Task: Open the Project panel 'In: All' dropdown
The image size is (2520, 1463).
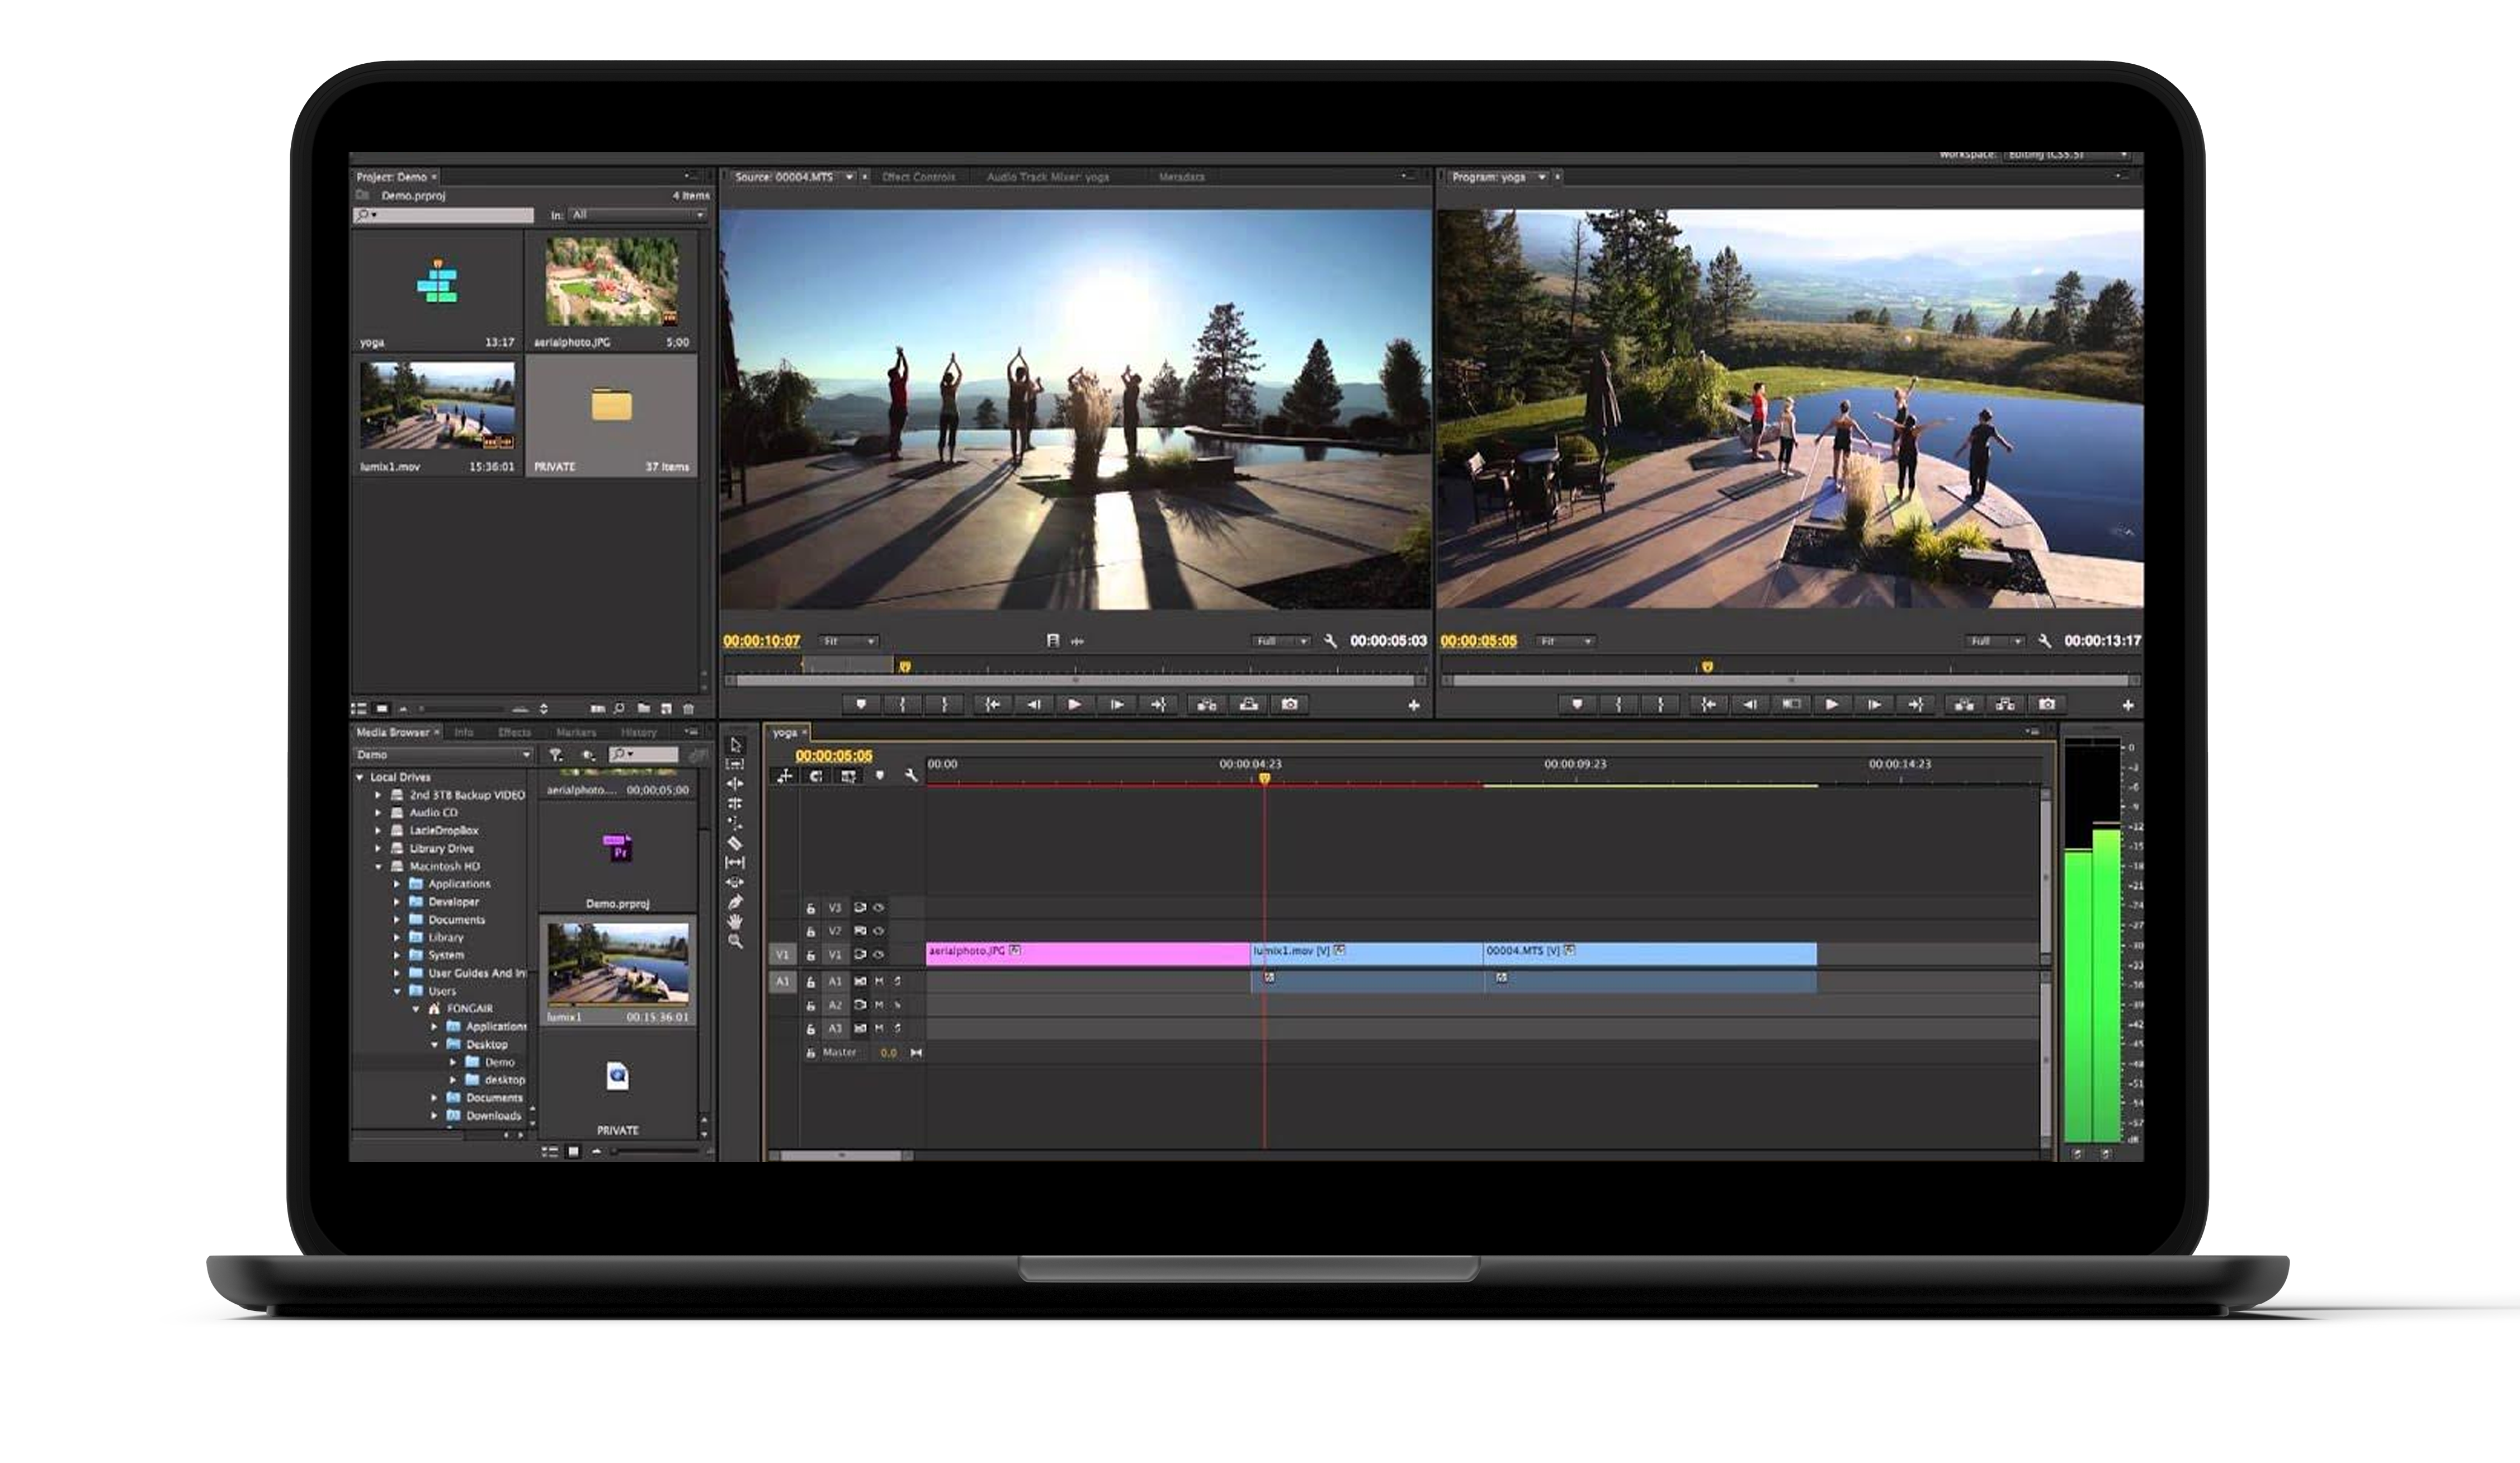Action: coord(637,215)
